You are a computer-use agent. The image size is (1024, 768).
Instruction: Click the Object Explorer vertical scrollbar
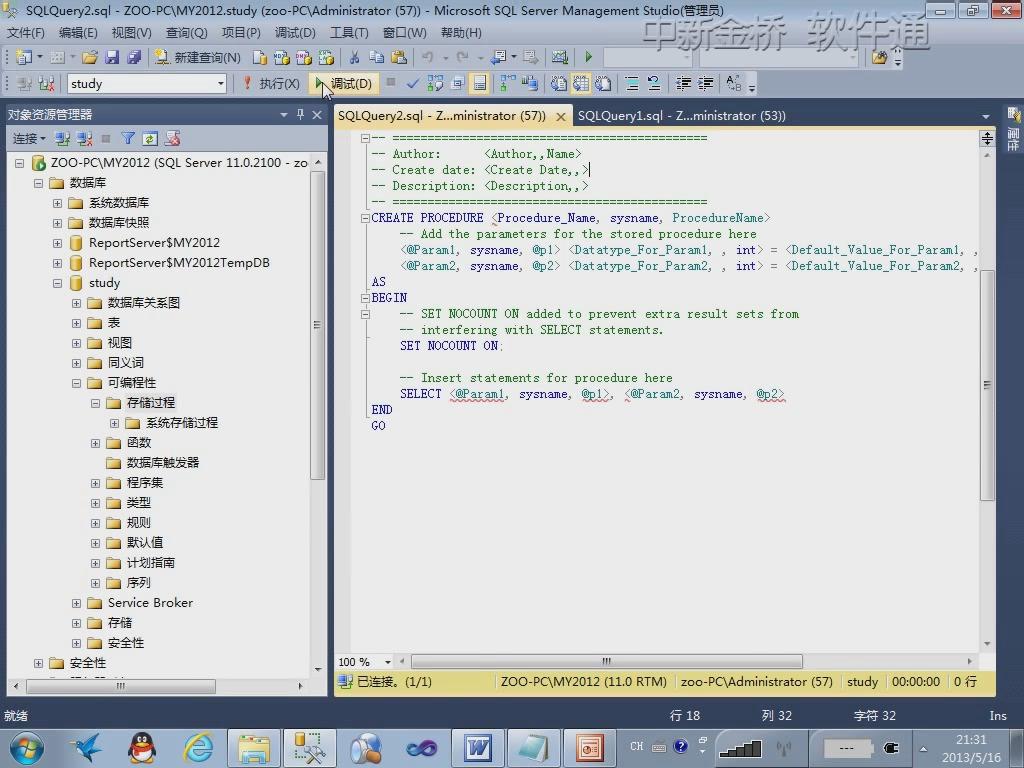click(x=317, y=326)
